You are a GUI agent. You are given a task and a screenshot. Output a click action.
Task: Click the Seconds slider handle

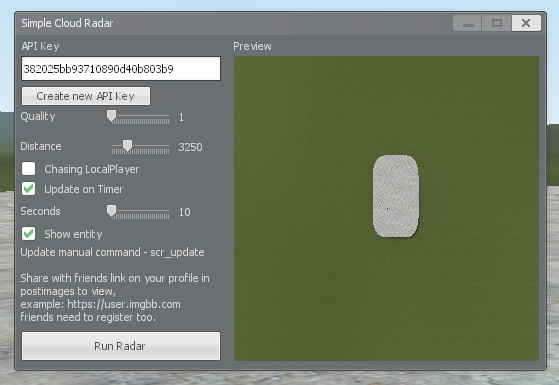[x=112, y=211]
